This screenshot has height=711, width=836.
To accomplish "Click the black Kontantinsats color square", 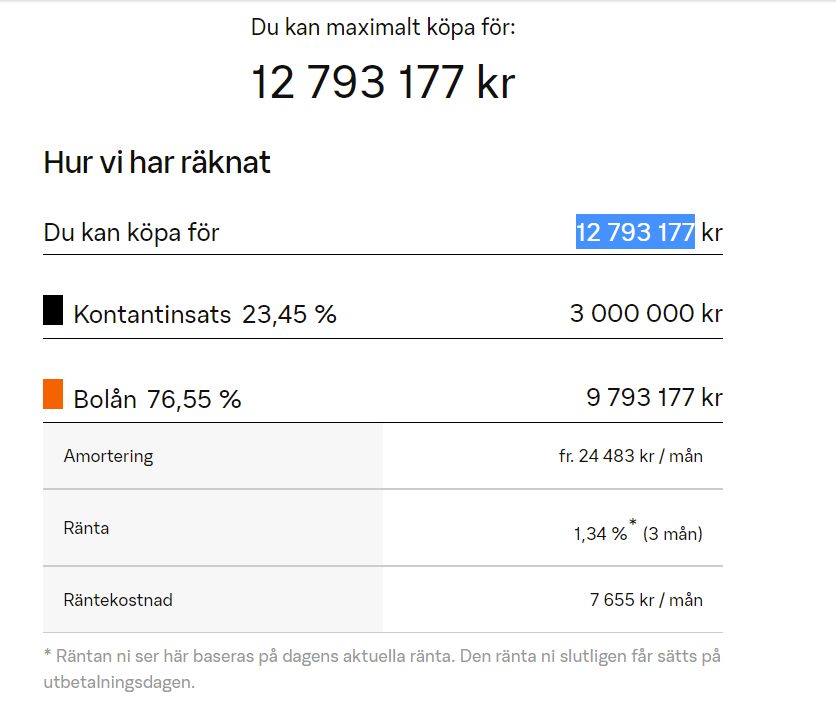I will coord(53,310).
